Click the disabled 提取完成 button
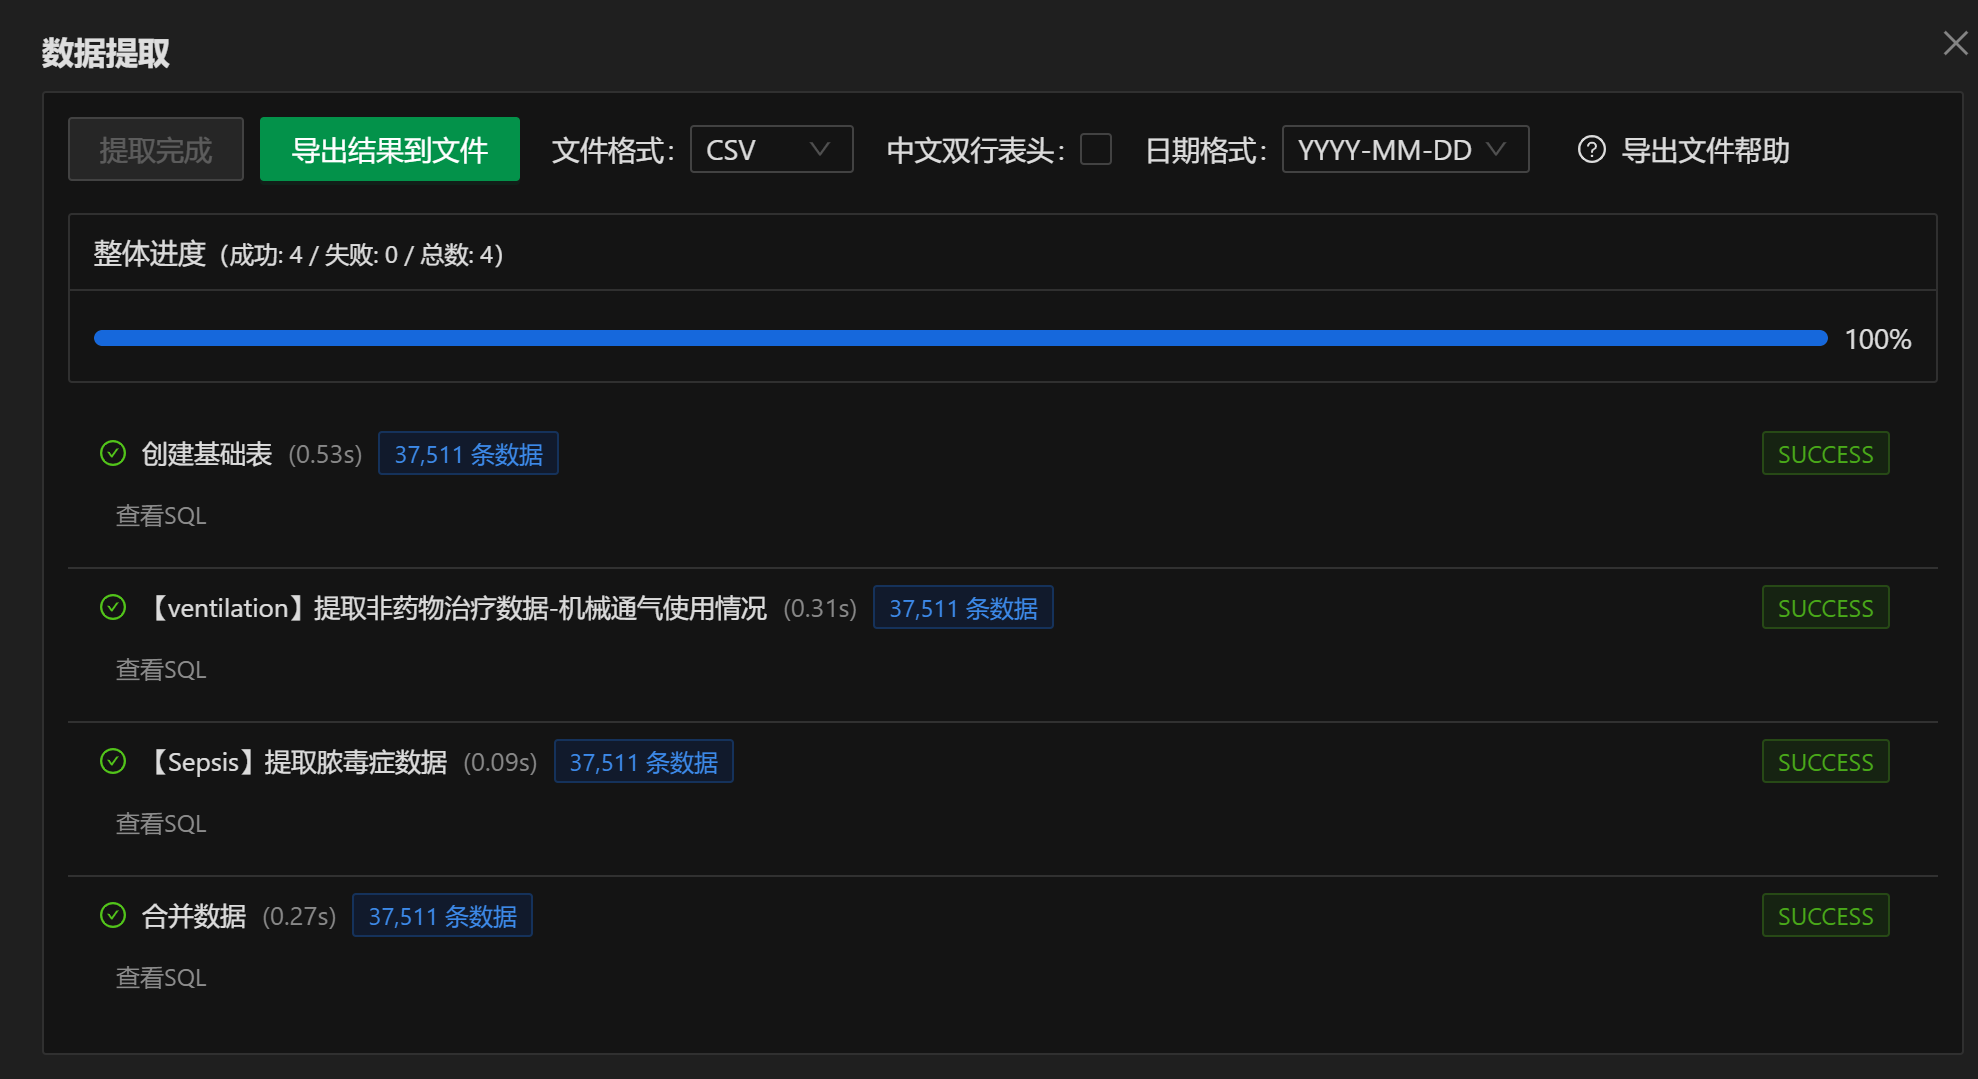This screenshot has width=1978, height=1079. tap(156, 150)
